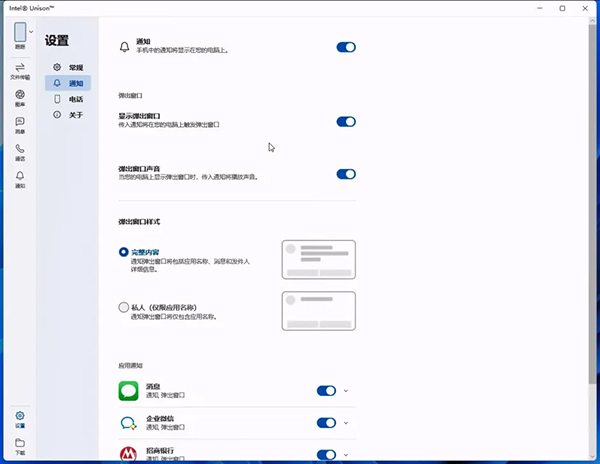The height and width of the screenshot is (464, 600).
Task: Click the 设置 page title
Action: 57,40
